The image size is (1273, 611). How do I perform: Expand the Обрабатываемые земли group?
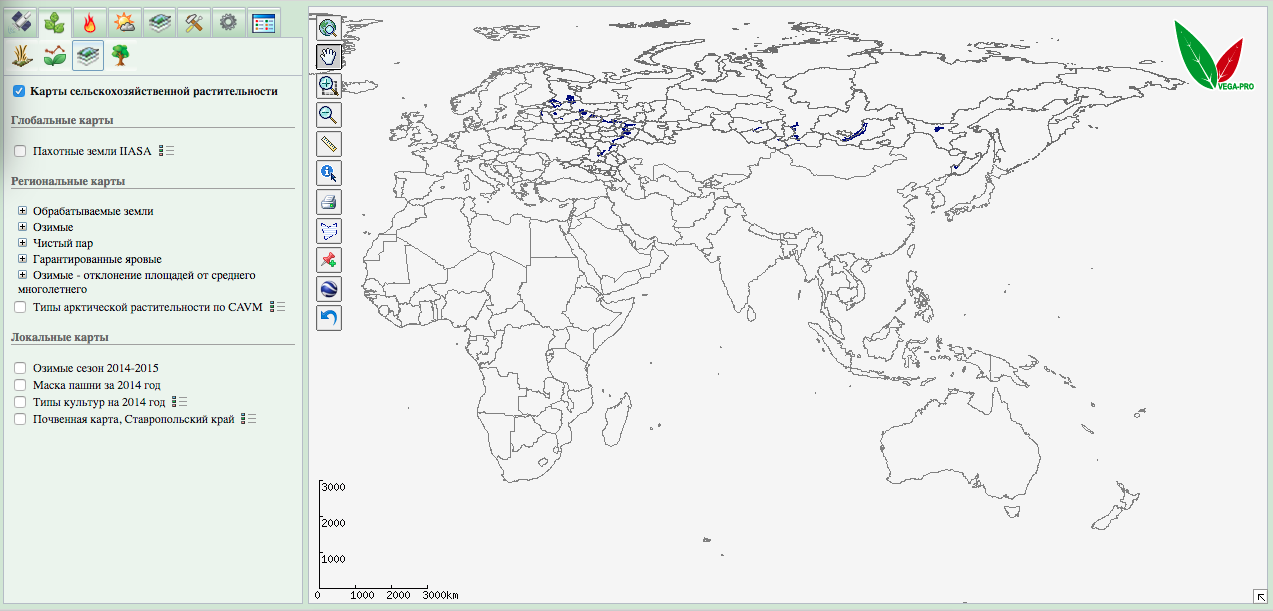click(x=22, y=211)
